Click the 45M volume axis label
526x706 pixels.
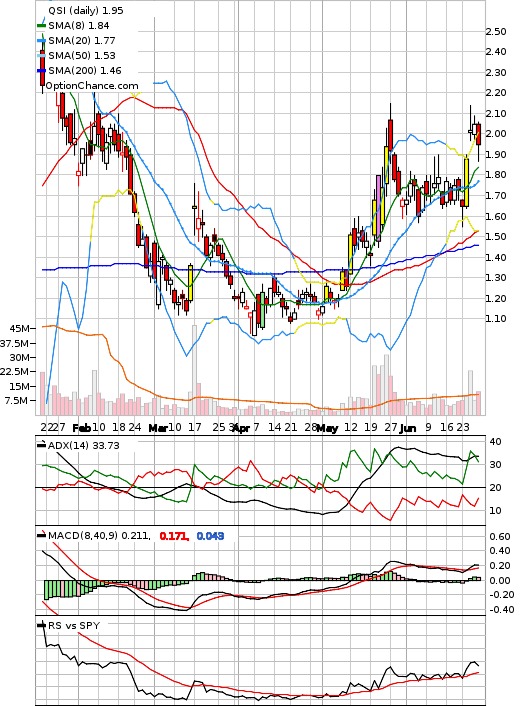coord(20,329)
